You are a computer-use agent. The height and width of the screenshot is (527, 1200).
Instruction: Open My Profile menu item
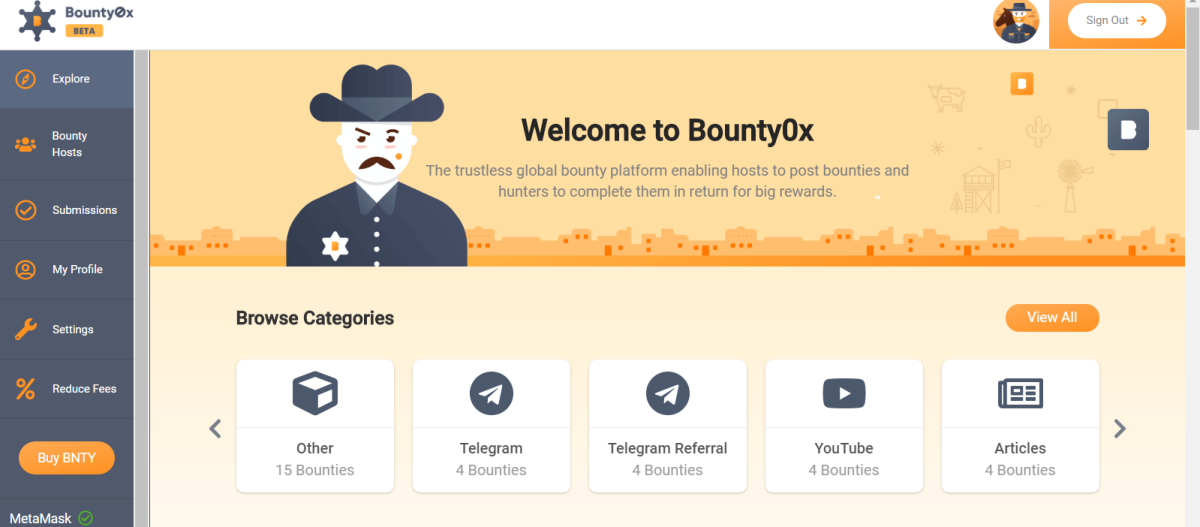click(67, 269)
